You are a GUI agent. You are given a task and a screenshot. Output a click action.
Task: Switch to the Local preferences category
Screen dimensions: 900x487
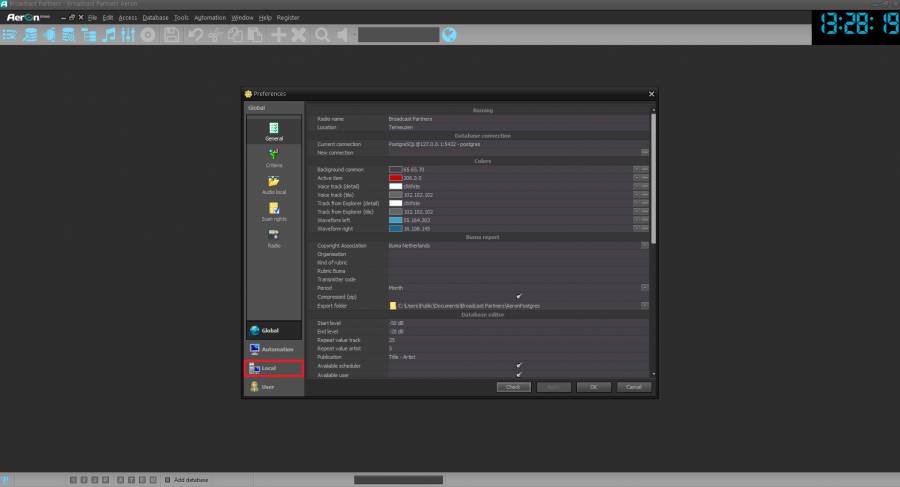pos(273,368)
